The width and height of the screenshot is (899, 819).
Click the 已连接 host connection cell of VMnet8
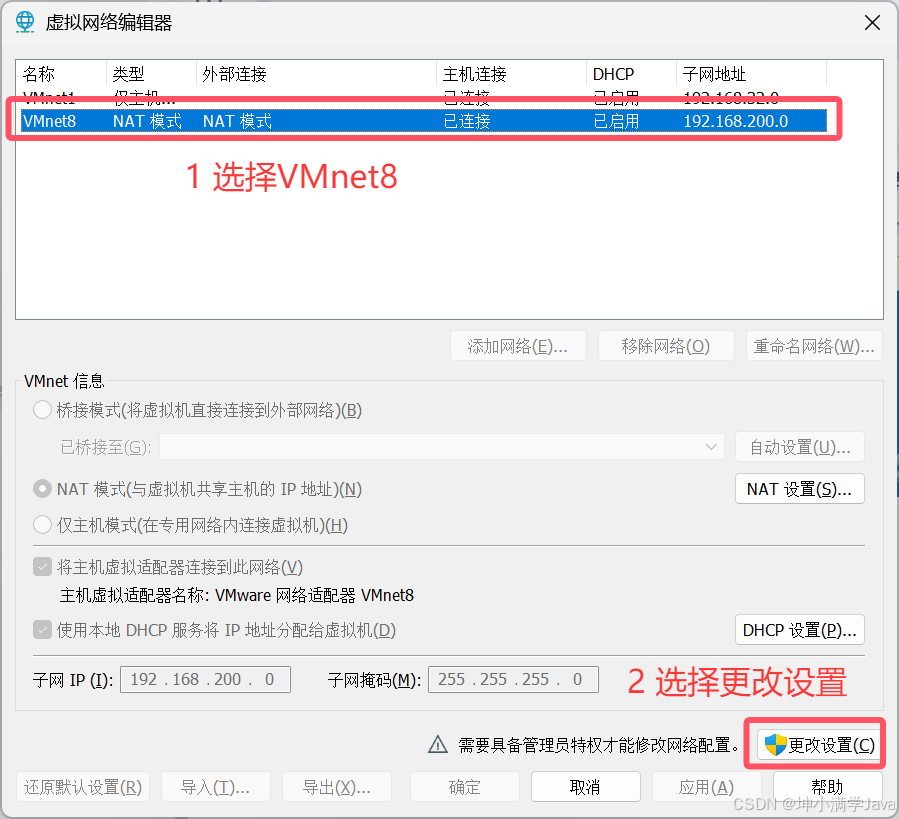(x=467, y=121)
